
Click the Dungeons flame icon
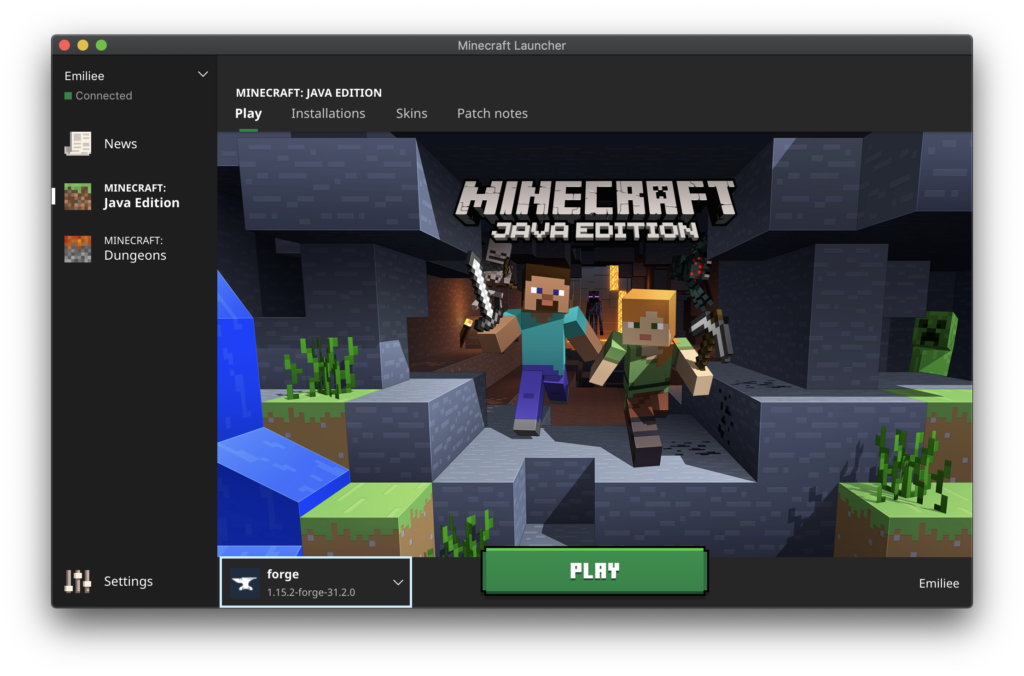79,248
